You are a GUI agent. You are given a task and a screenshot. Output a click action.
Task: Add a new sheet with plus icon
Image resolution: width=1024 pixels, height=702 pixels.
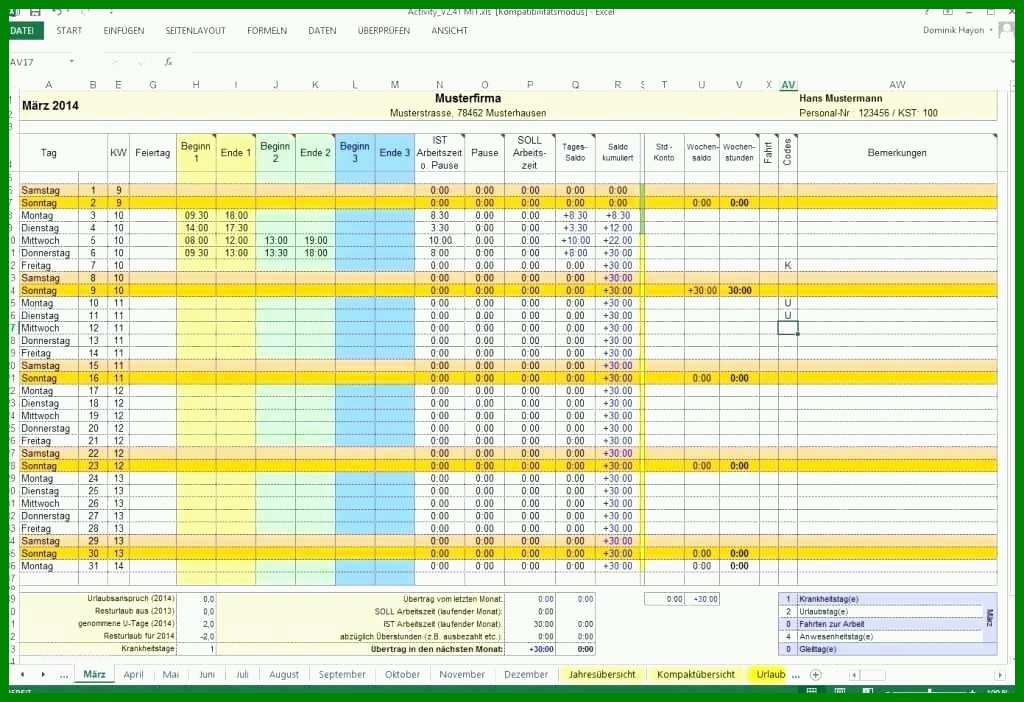click(x=815, y=675)
